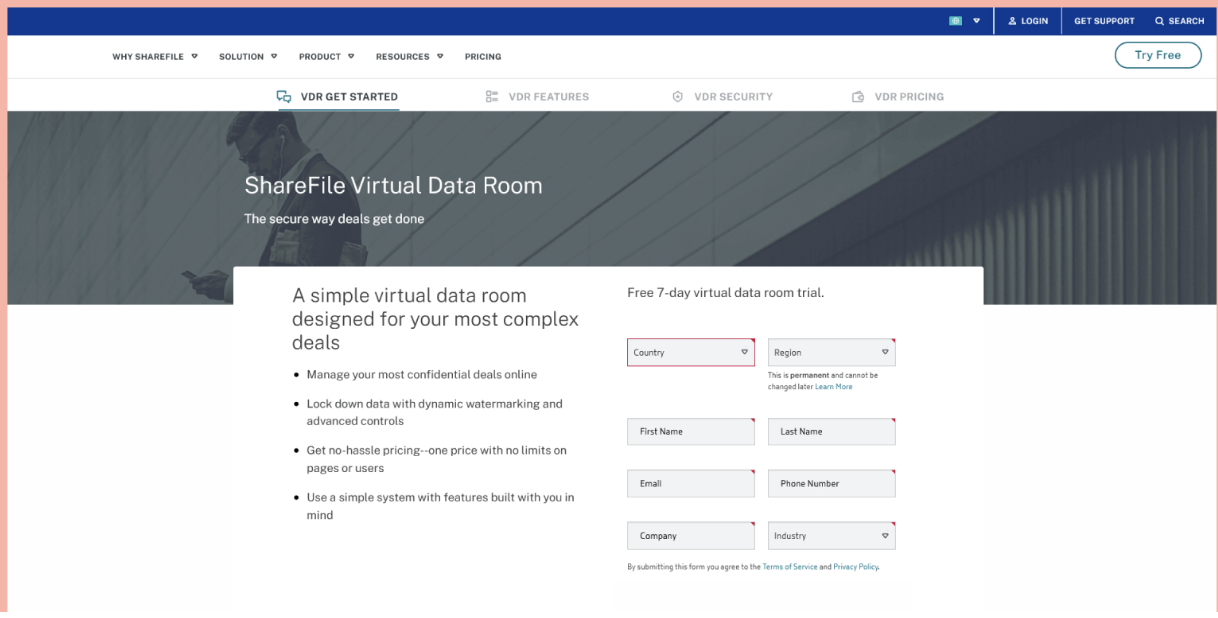Click the Try Free button

tap(1158, 55)
